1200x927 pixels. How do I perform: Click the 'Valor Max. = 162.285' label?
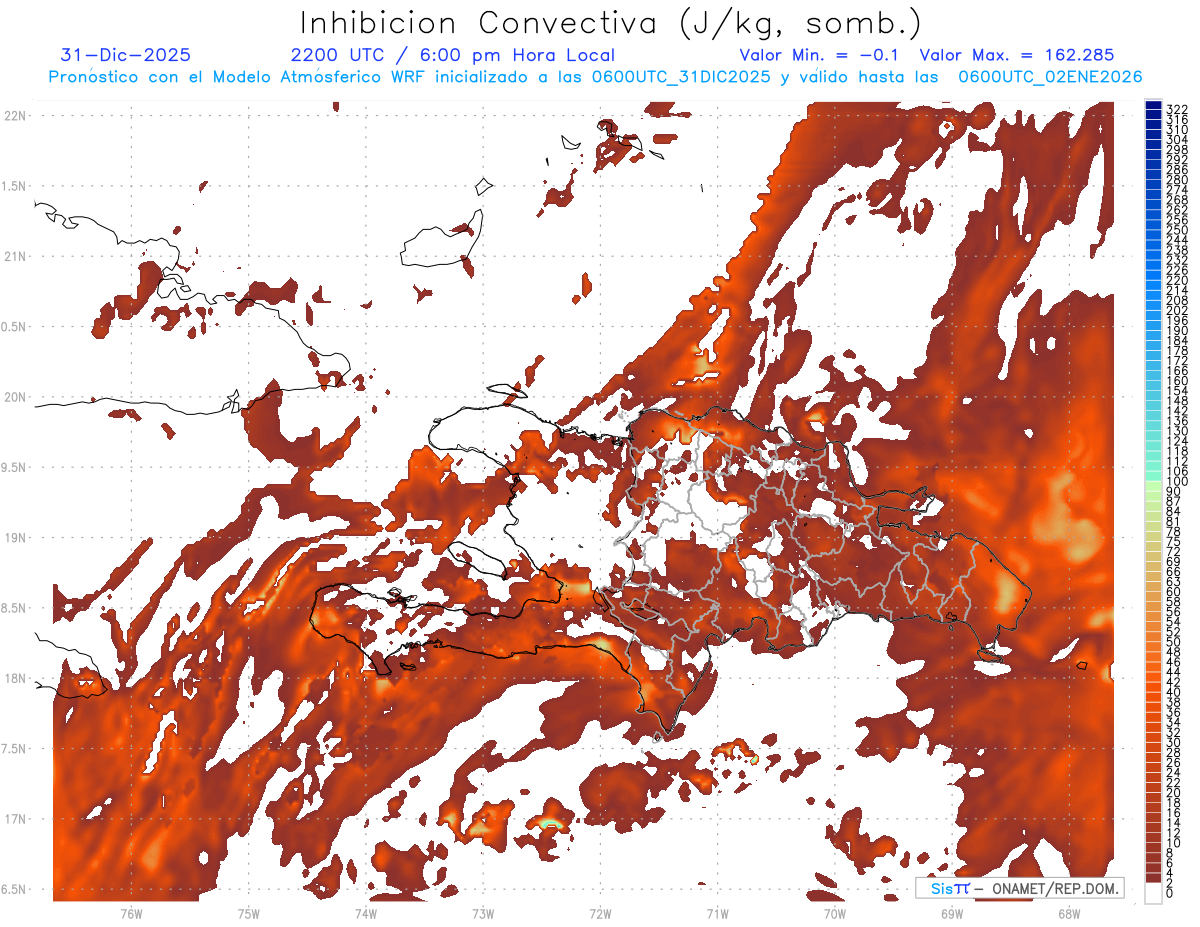(1017, 55)
